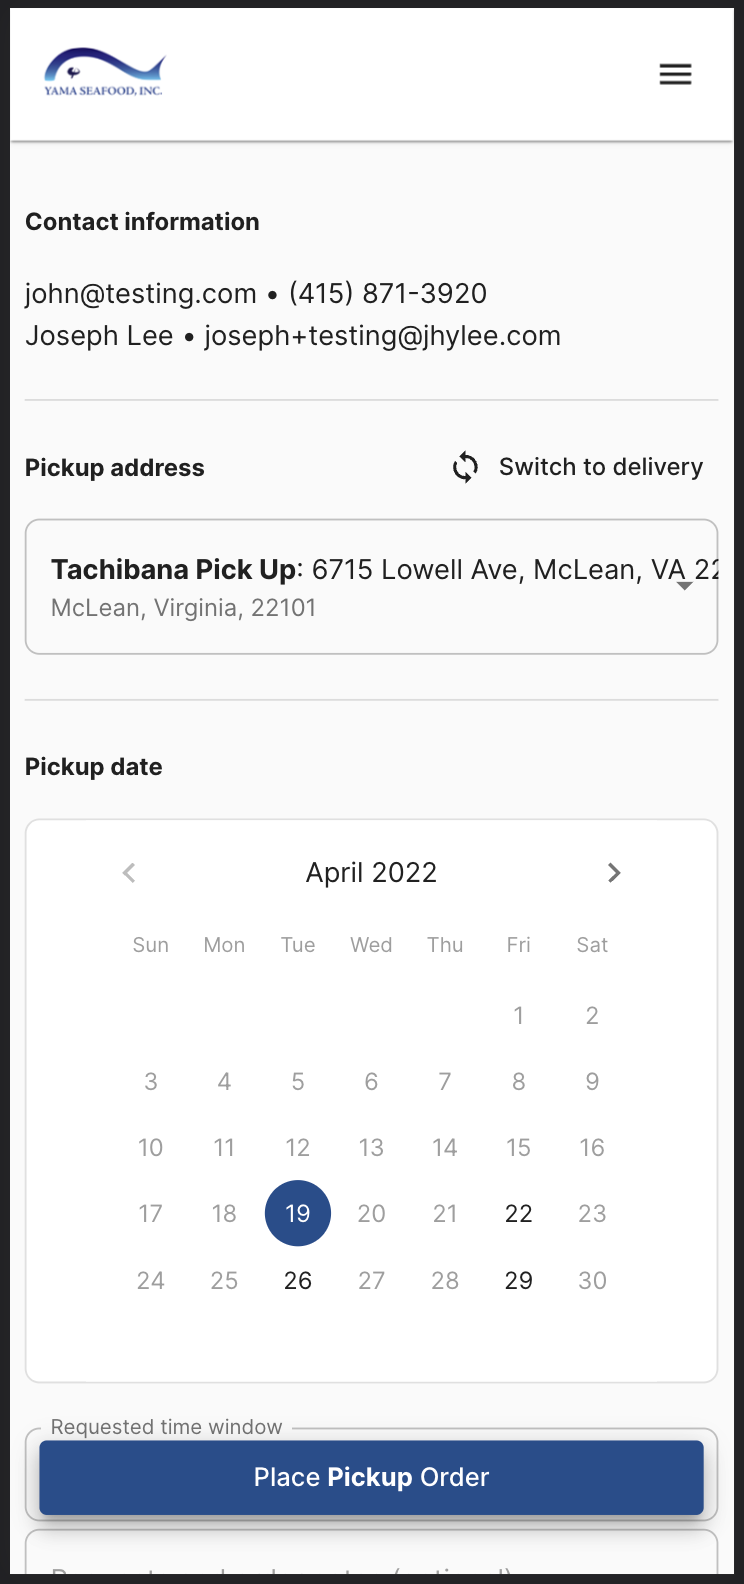Image resolution: width=744 pixels, height=1584 pixels.
Task: Open the Requested time window field
Action: 371,1434
